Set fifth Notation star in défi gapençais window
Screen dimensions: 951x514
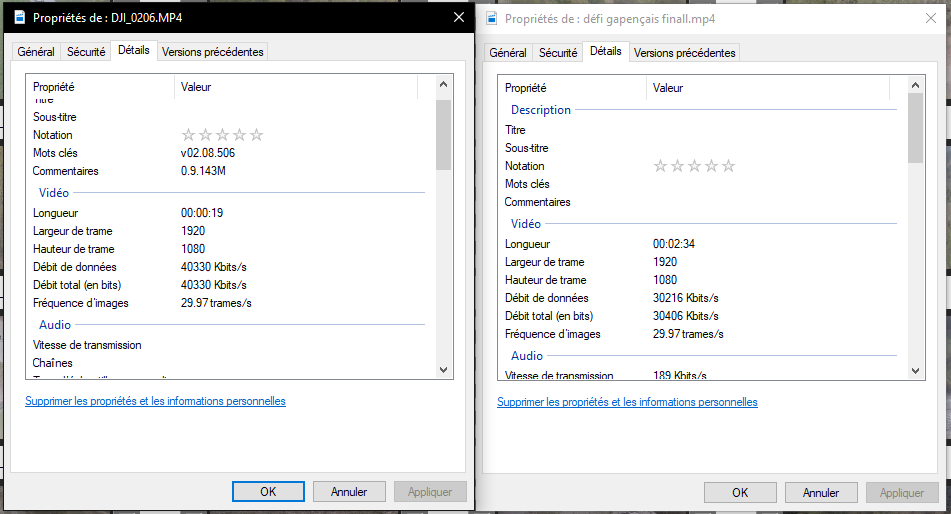point(728,166)
